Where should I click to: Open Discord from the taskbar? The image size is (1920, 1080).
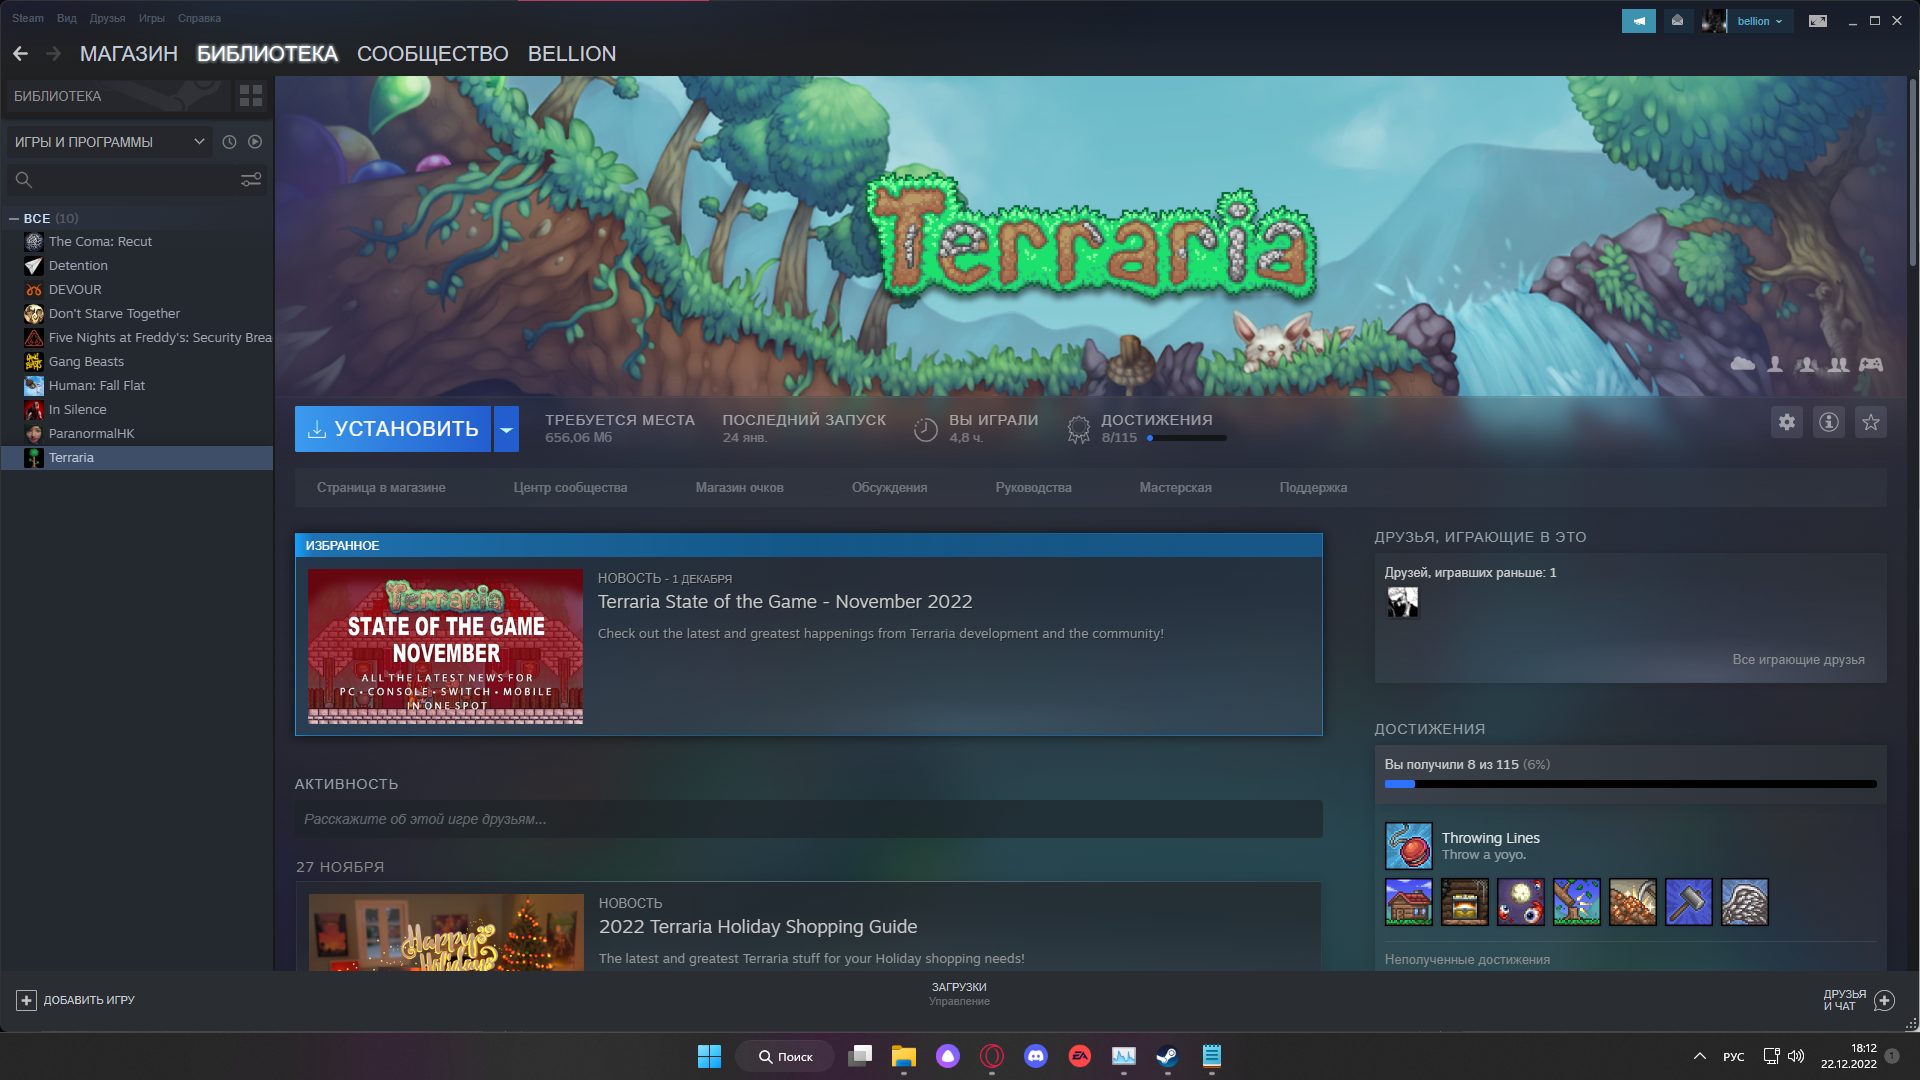tap(1036, 1056)
